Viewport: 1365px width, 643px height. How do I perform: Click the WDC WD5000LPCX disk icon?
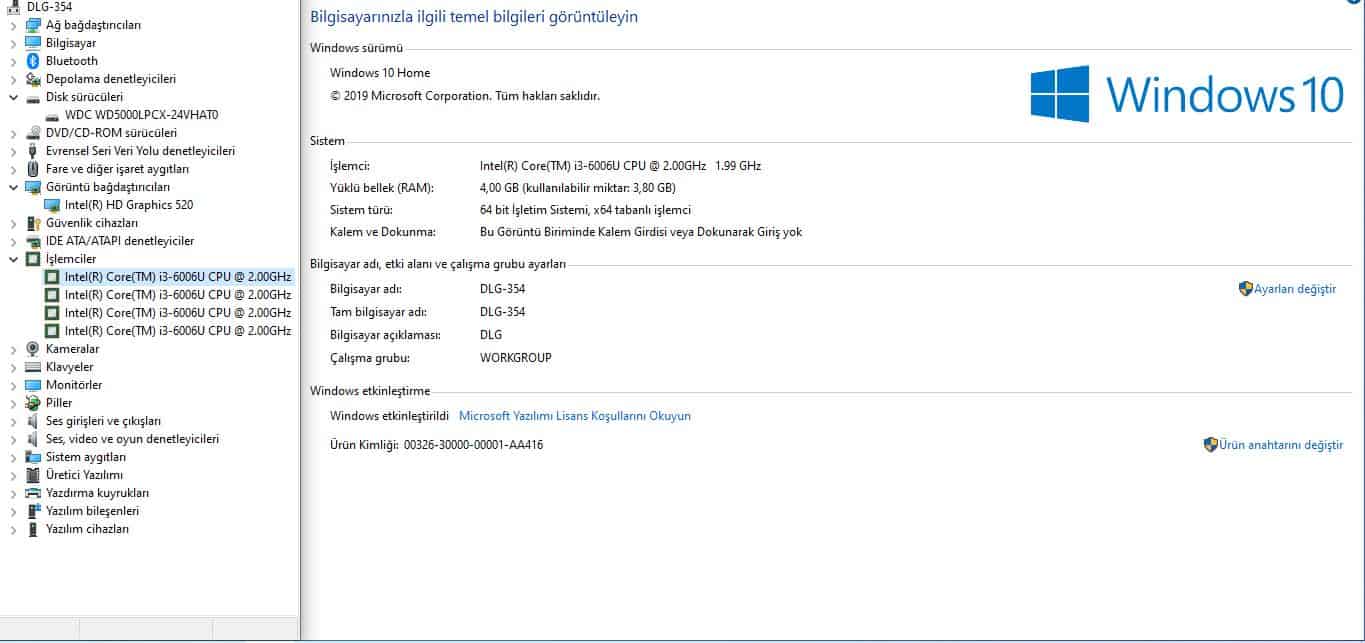tap(52, 115)
